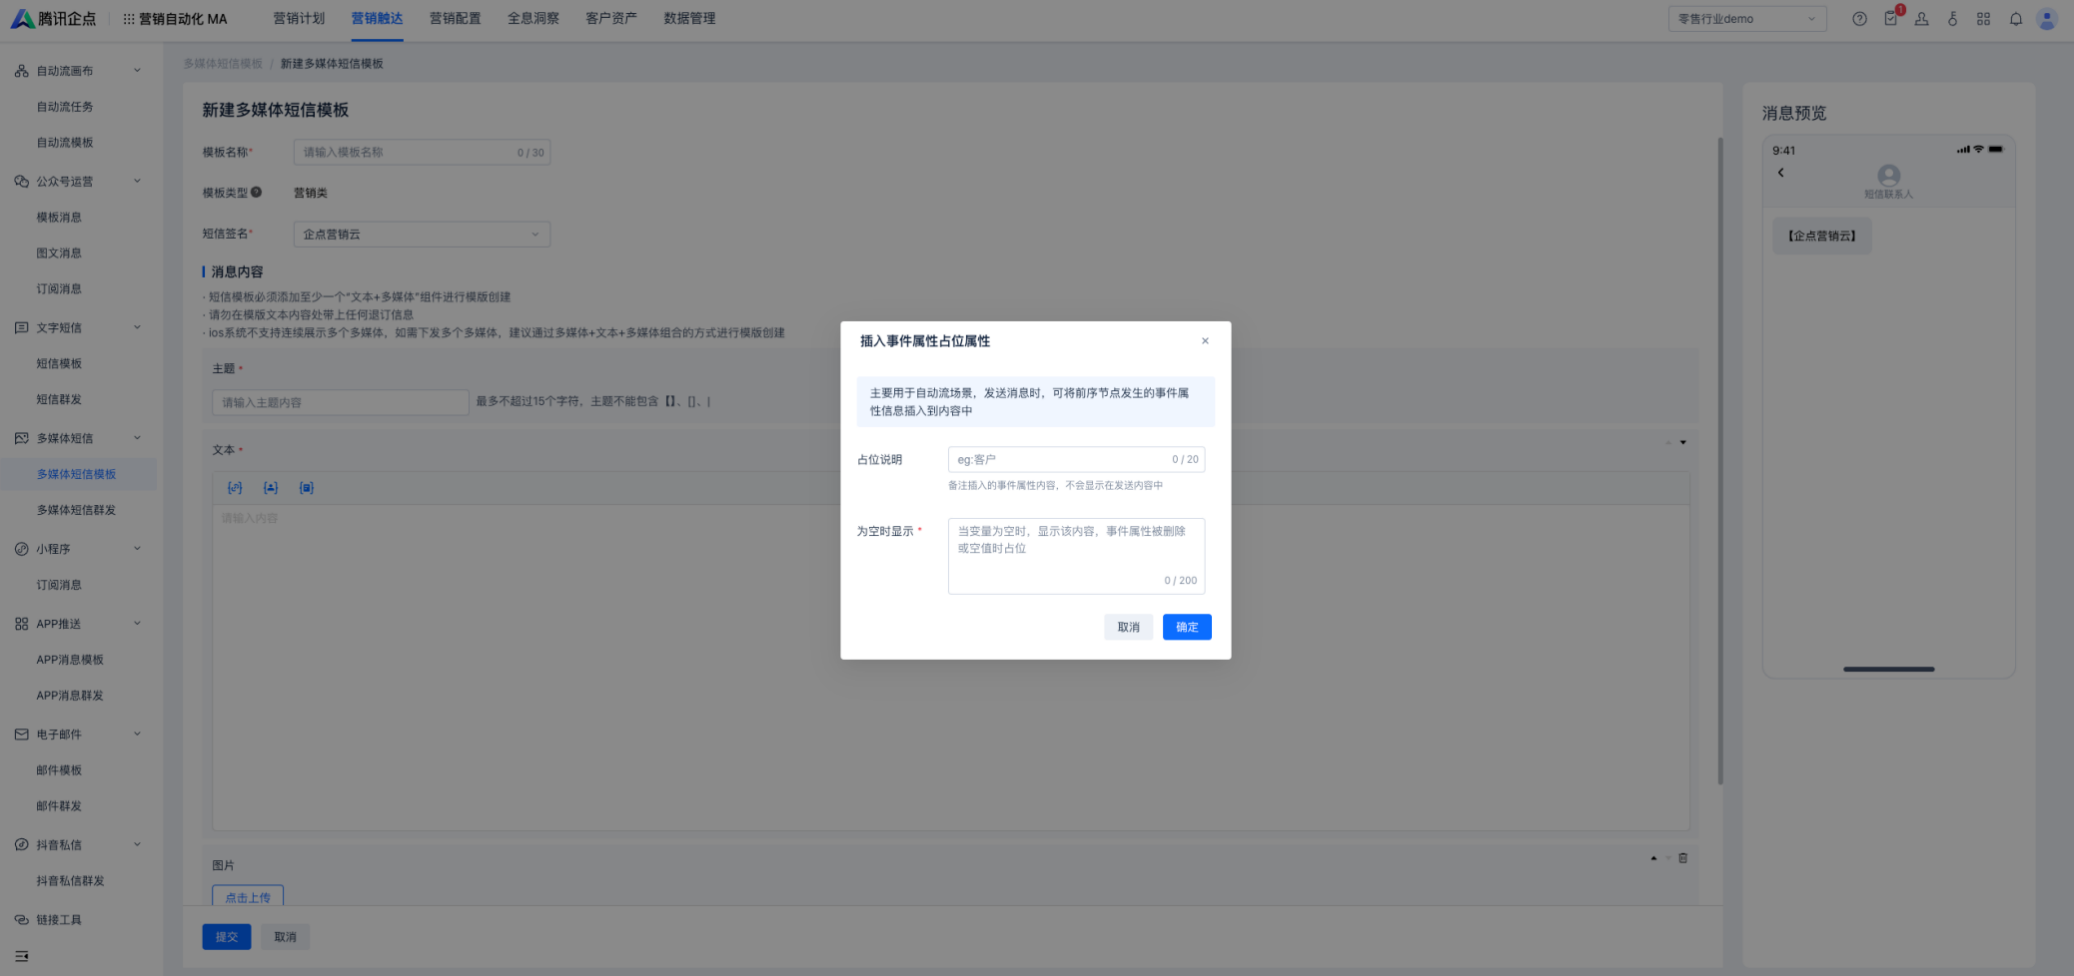Open 模板消息 in sidebar
The width and height of the screenshot is (2074, 976).
coord(59,217)
